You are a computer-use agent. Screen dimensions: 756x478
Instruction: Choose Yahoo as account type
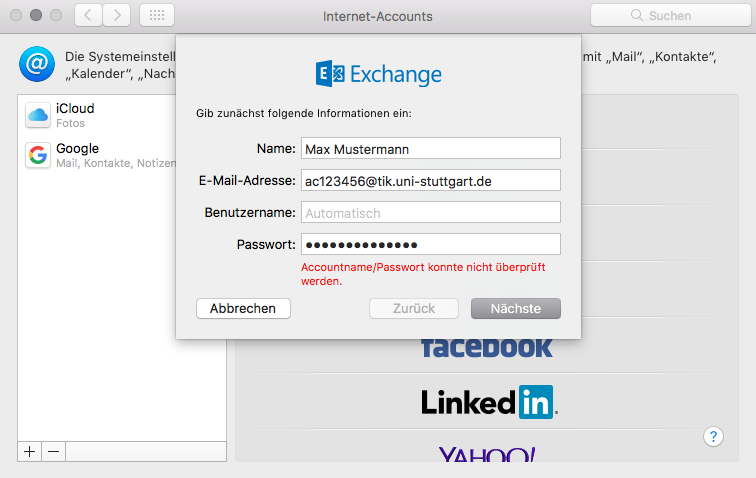pos(487,453)
